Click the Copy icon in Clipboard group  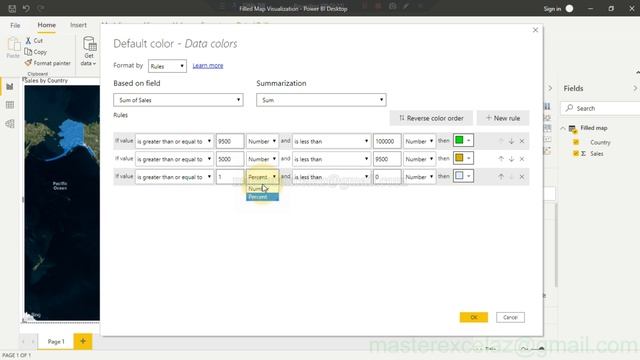click(28, 52)
